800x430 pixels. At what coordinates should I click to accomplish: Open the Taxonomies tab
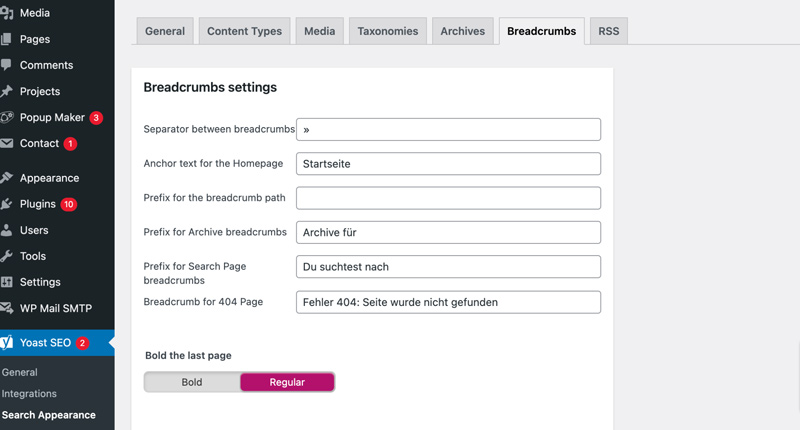click(x=388, y=31)
